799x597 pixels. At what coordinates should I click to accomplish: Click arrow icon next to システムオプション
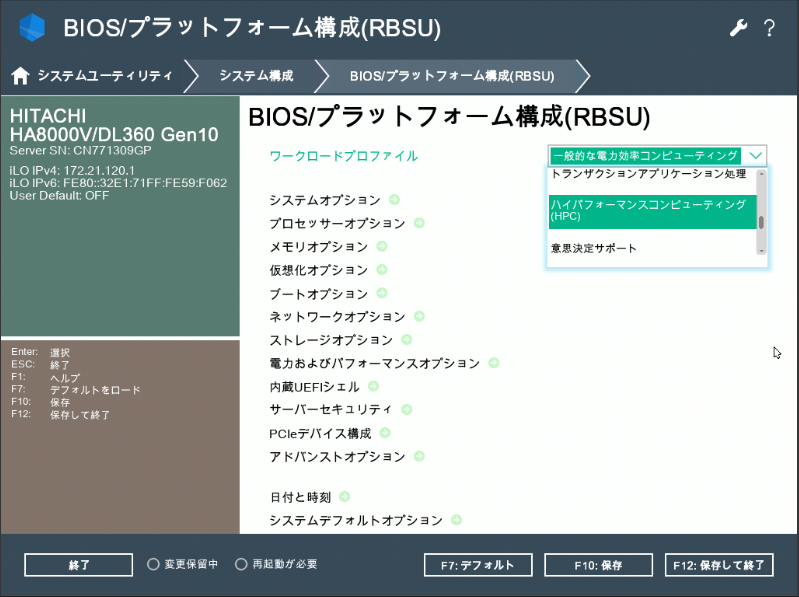point(394,199)
